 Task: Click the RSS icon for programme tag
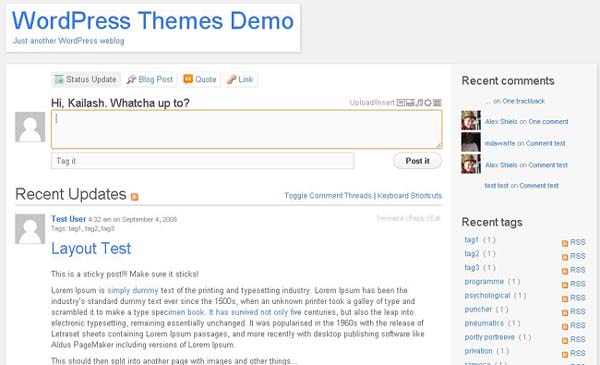coord(565,285)
